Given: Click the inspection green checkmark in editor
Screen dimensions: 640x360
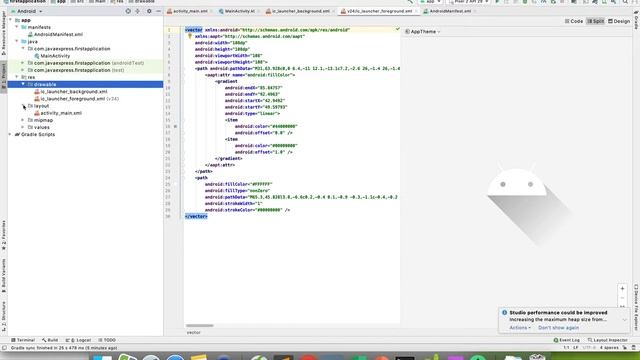Looking at the screenshot, I should (x=397, y=29).
